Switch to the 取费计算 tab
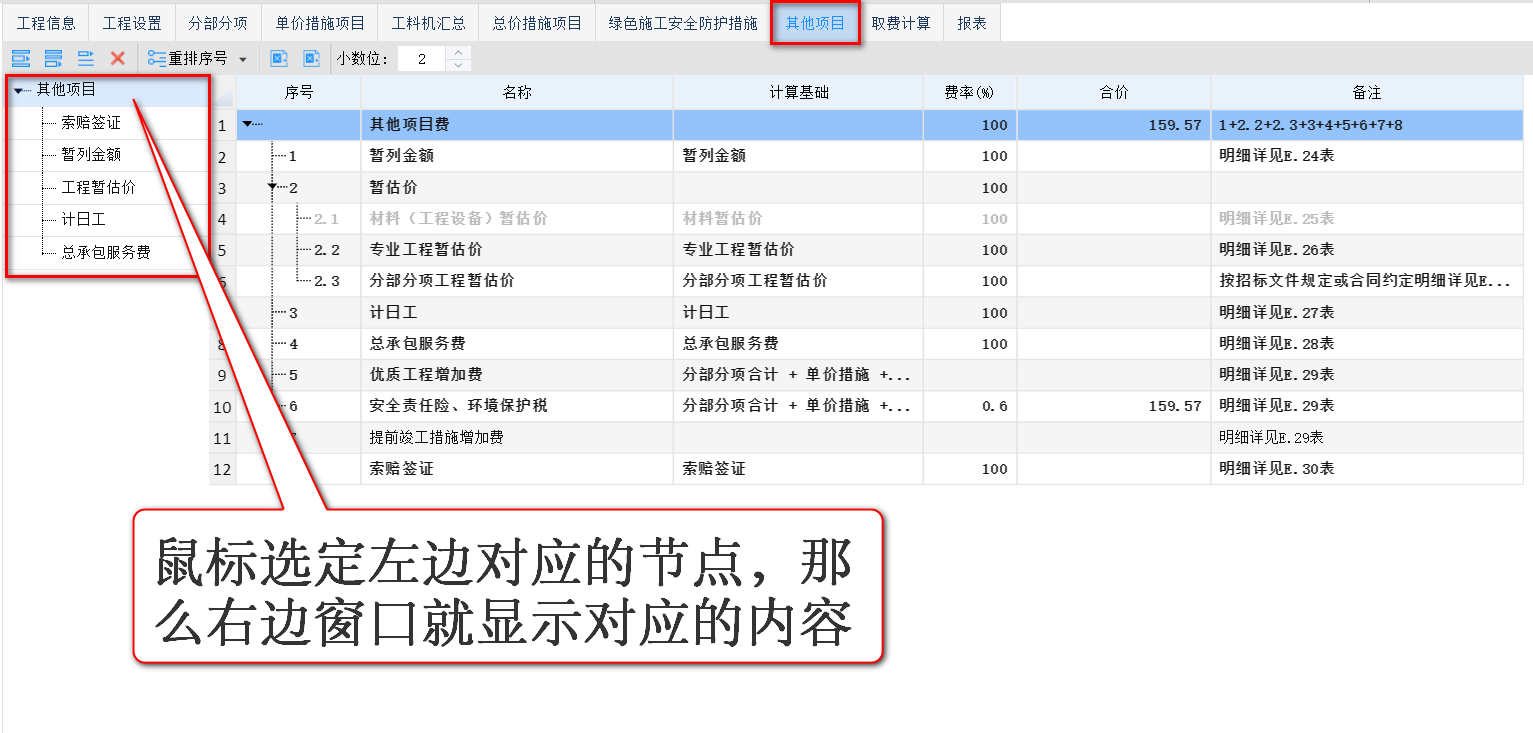 click(x=903, y=22)
